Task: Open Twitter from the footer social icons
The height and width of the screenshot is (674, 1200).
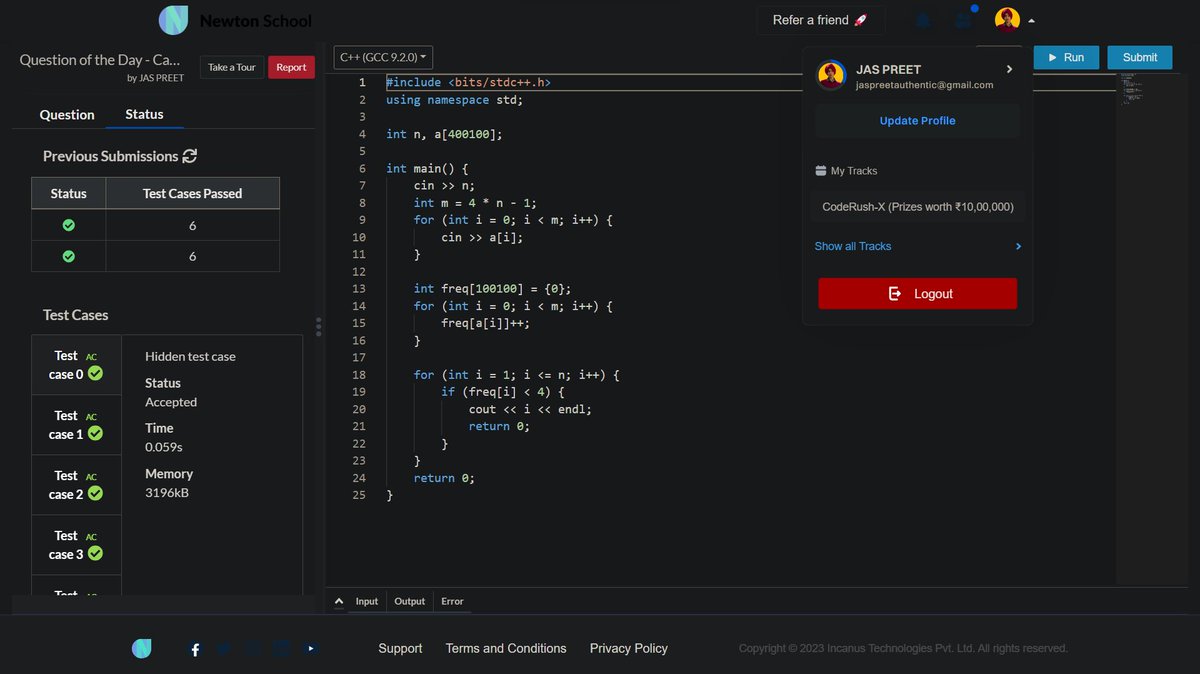Action: pyautogui.click(x=223, y=649)
